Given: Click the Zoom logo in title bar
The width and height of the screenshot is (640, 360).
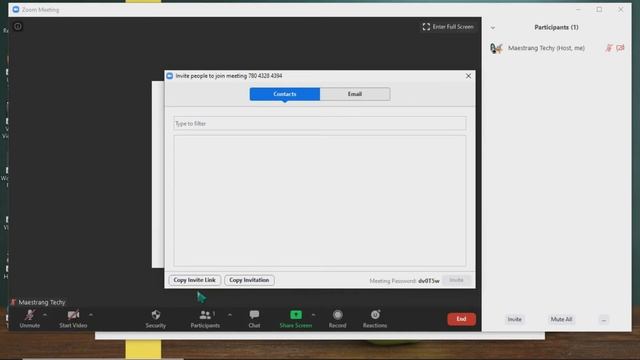Looking at the screenshot, I should tap(16, 9).
